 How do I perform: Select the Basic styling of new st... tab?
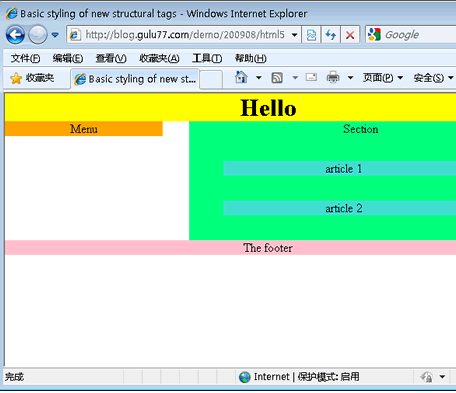[135, 79]
